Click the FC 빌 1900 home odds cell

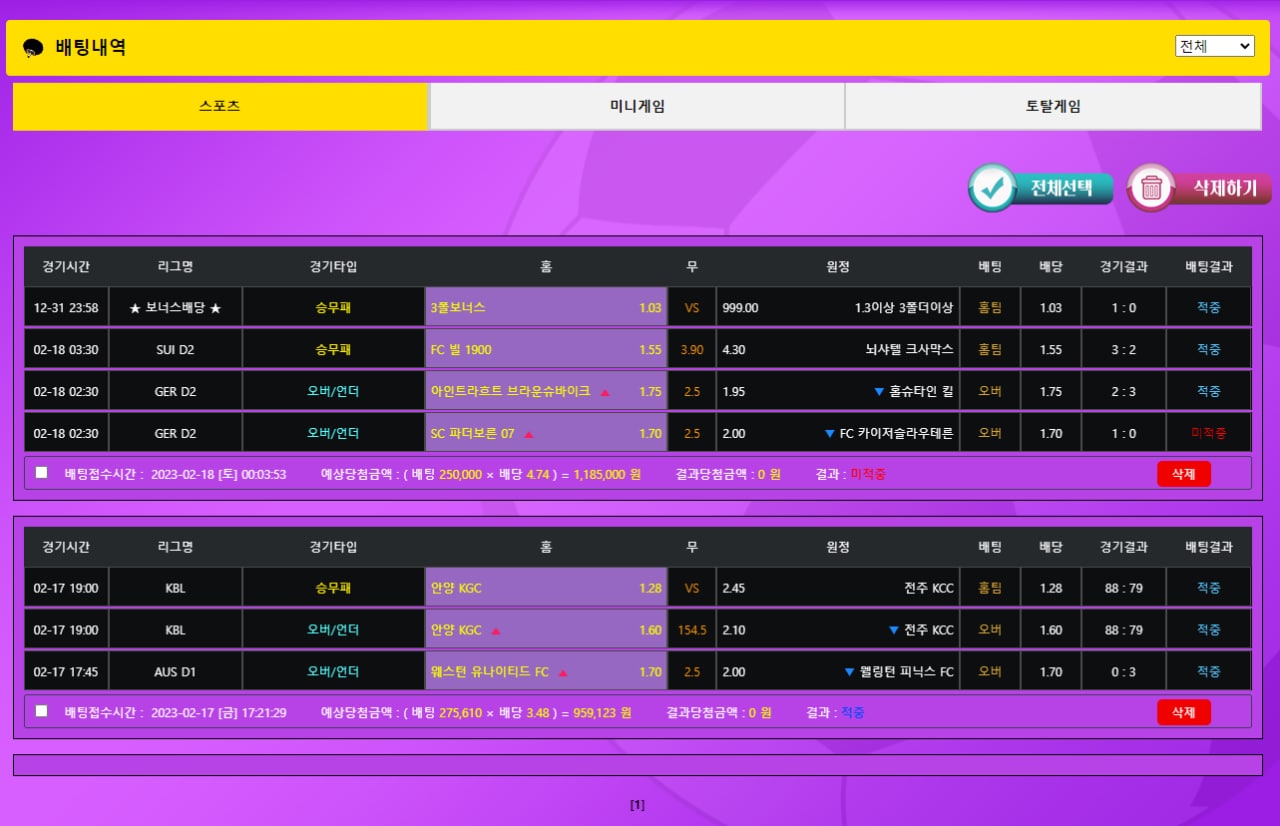pyautogui.click(x=546, y=350)
